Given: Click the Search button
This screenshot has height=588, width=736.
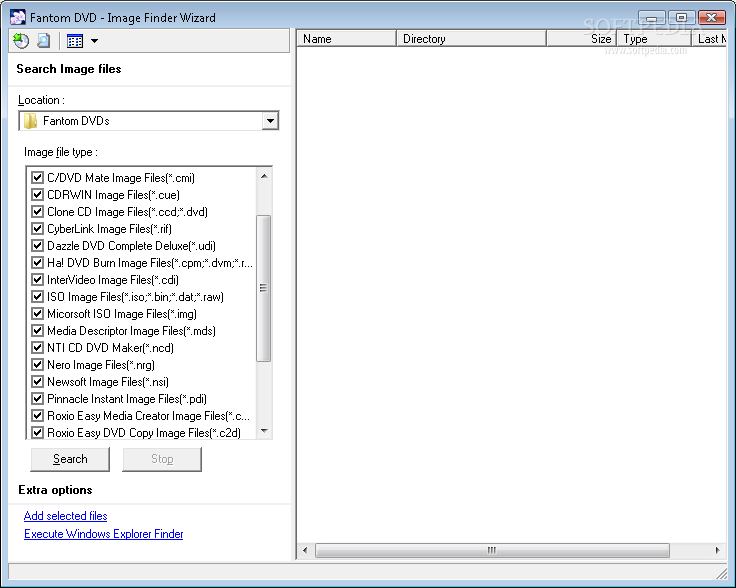Looking at the screenshot, I should pyautogui.click(x=70, y=459).
